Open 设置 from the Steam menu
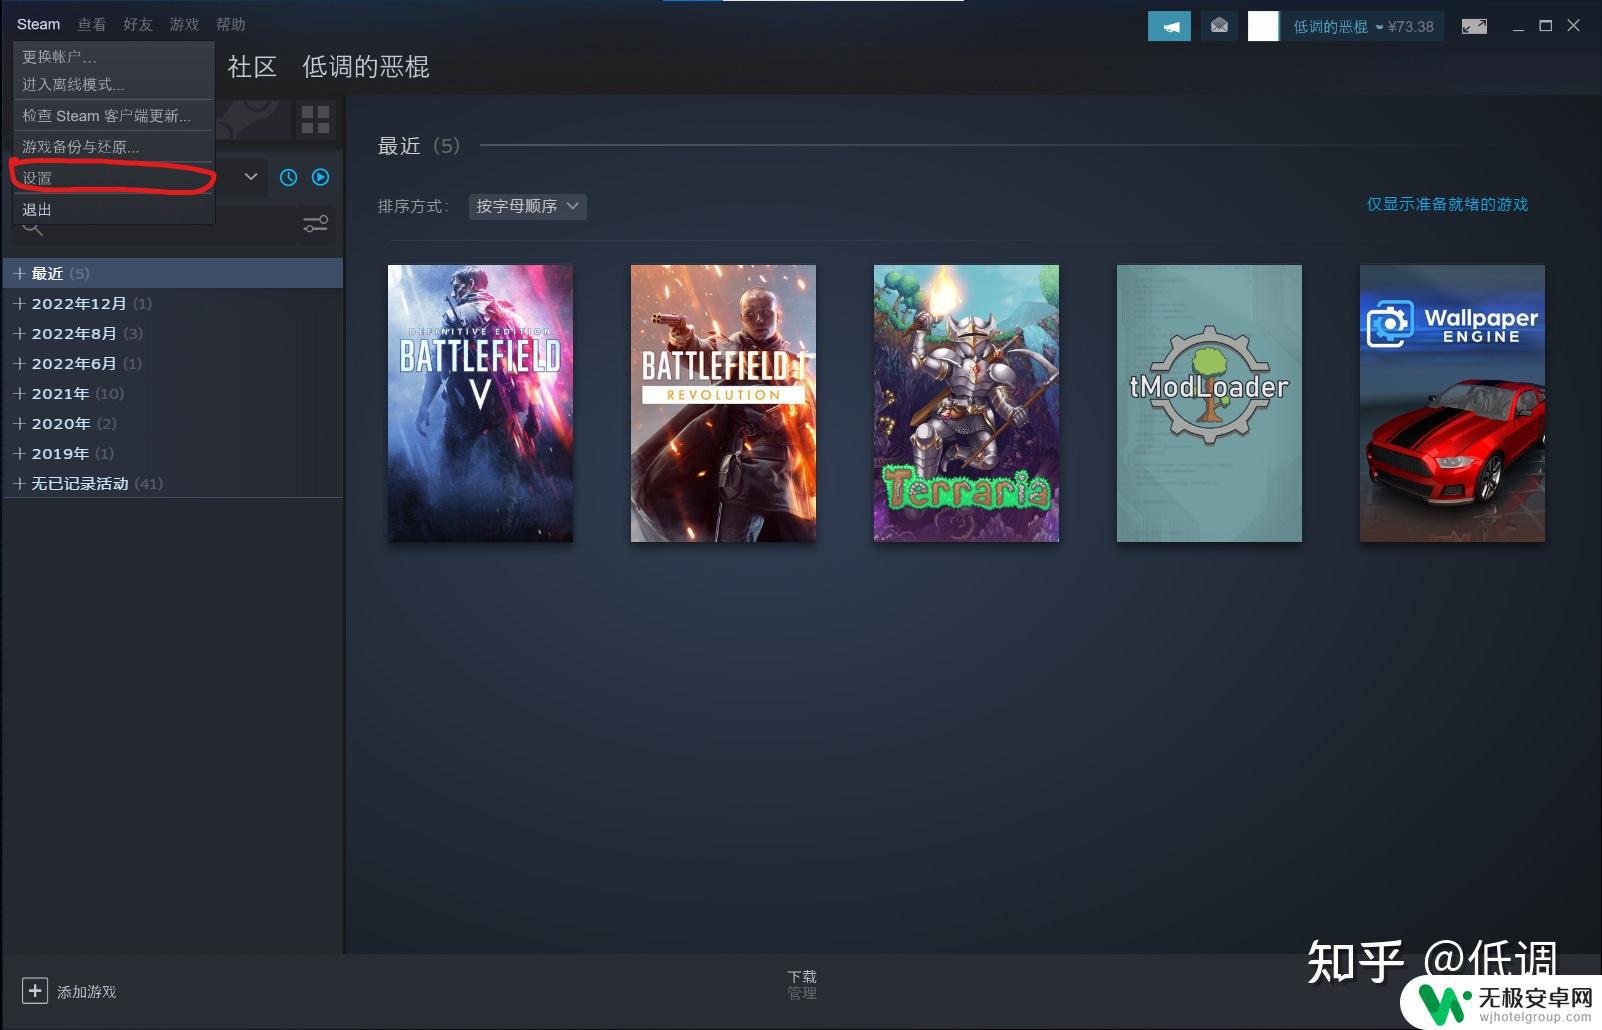 (x=114, y=178)
